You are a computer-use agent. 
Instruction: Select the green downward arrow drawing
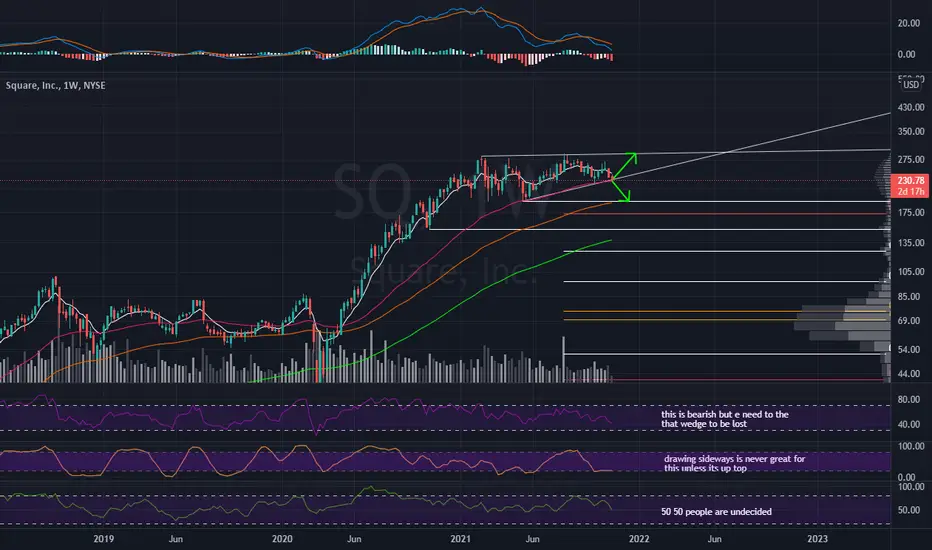pos(621,190)
